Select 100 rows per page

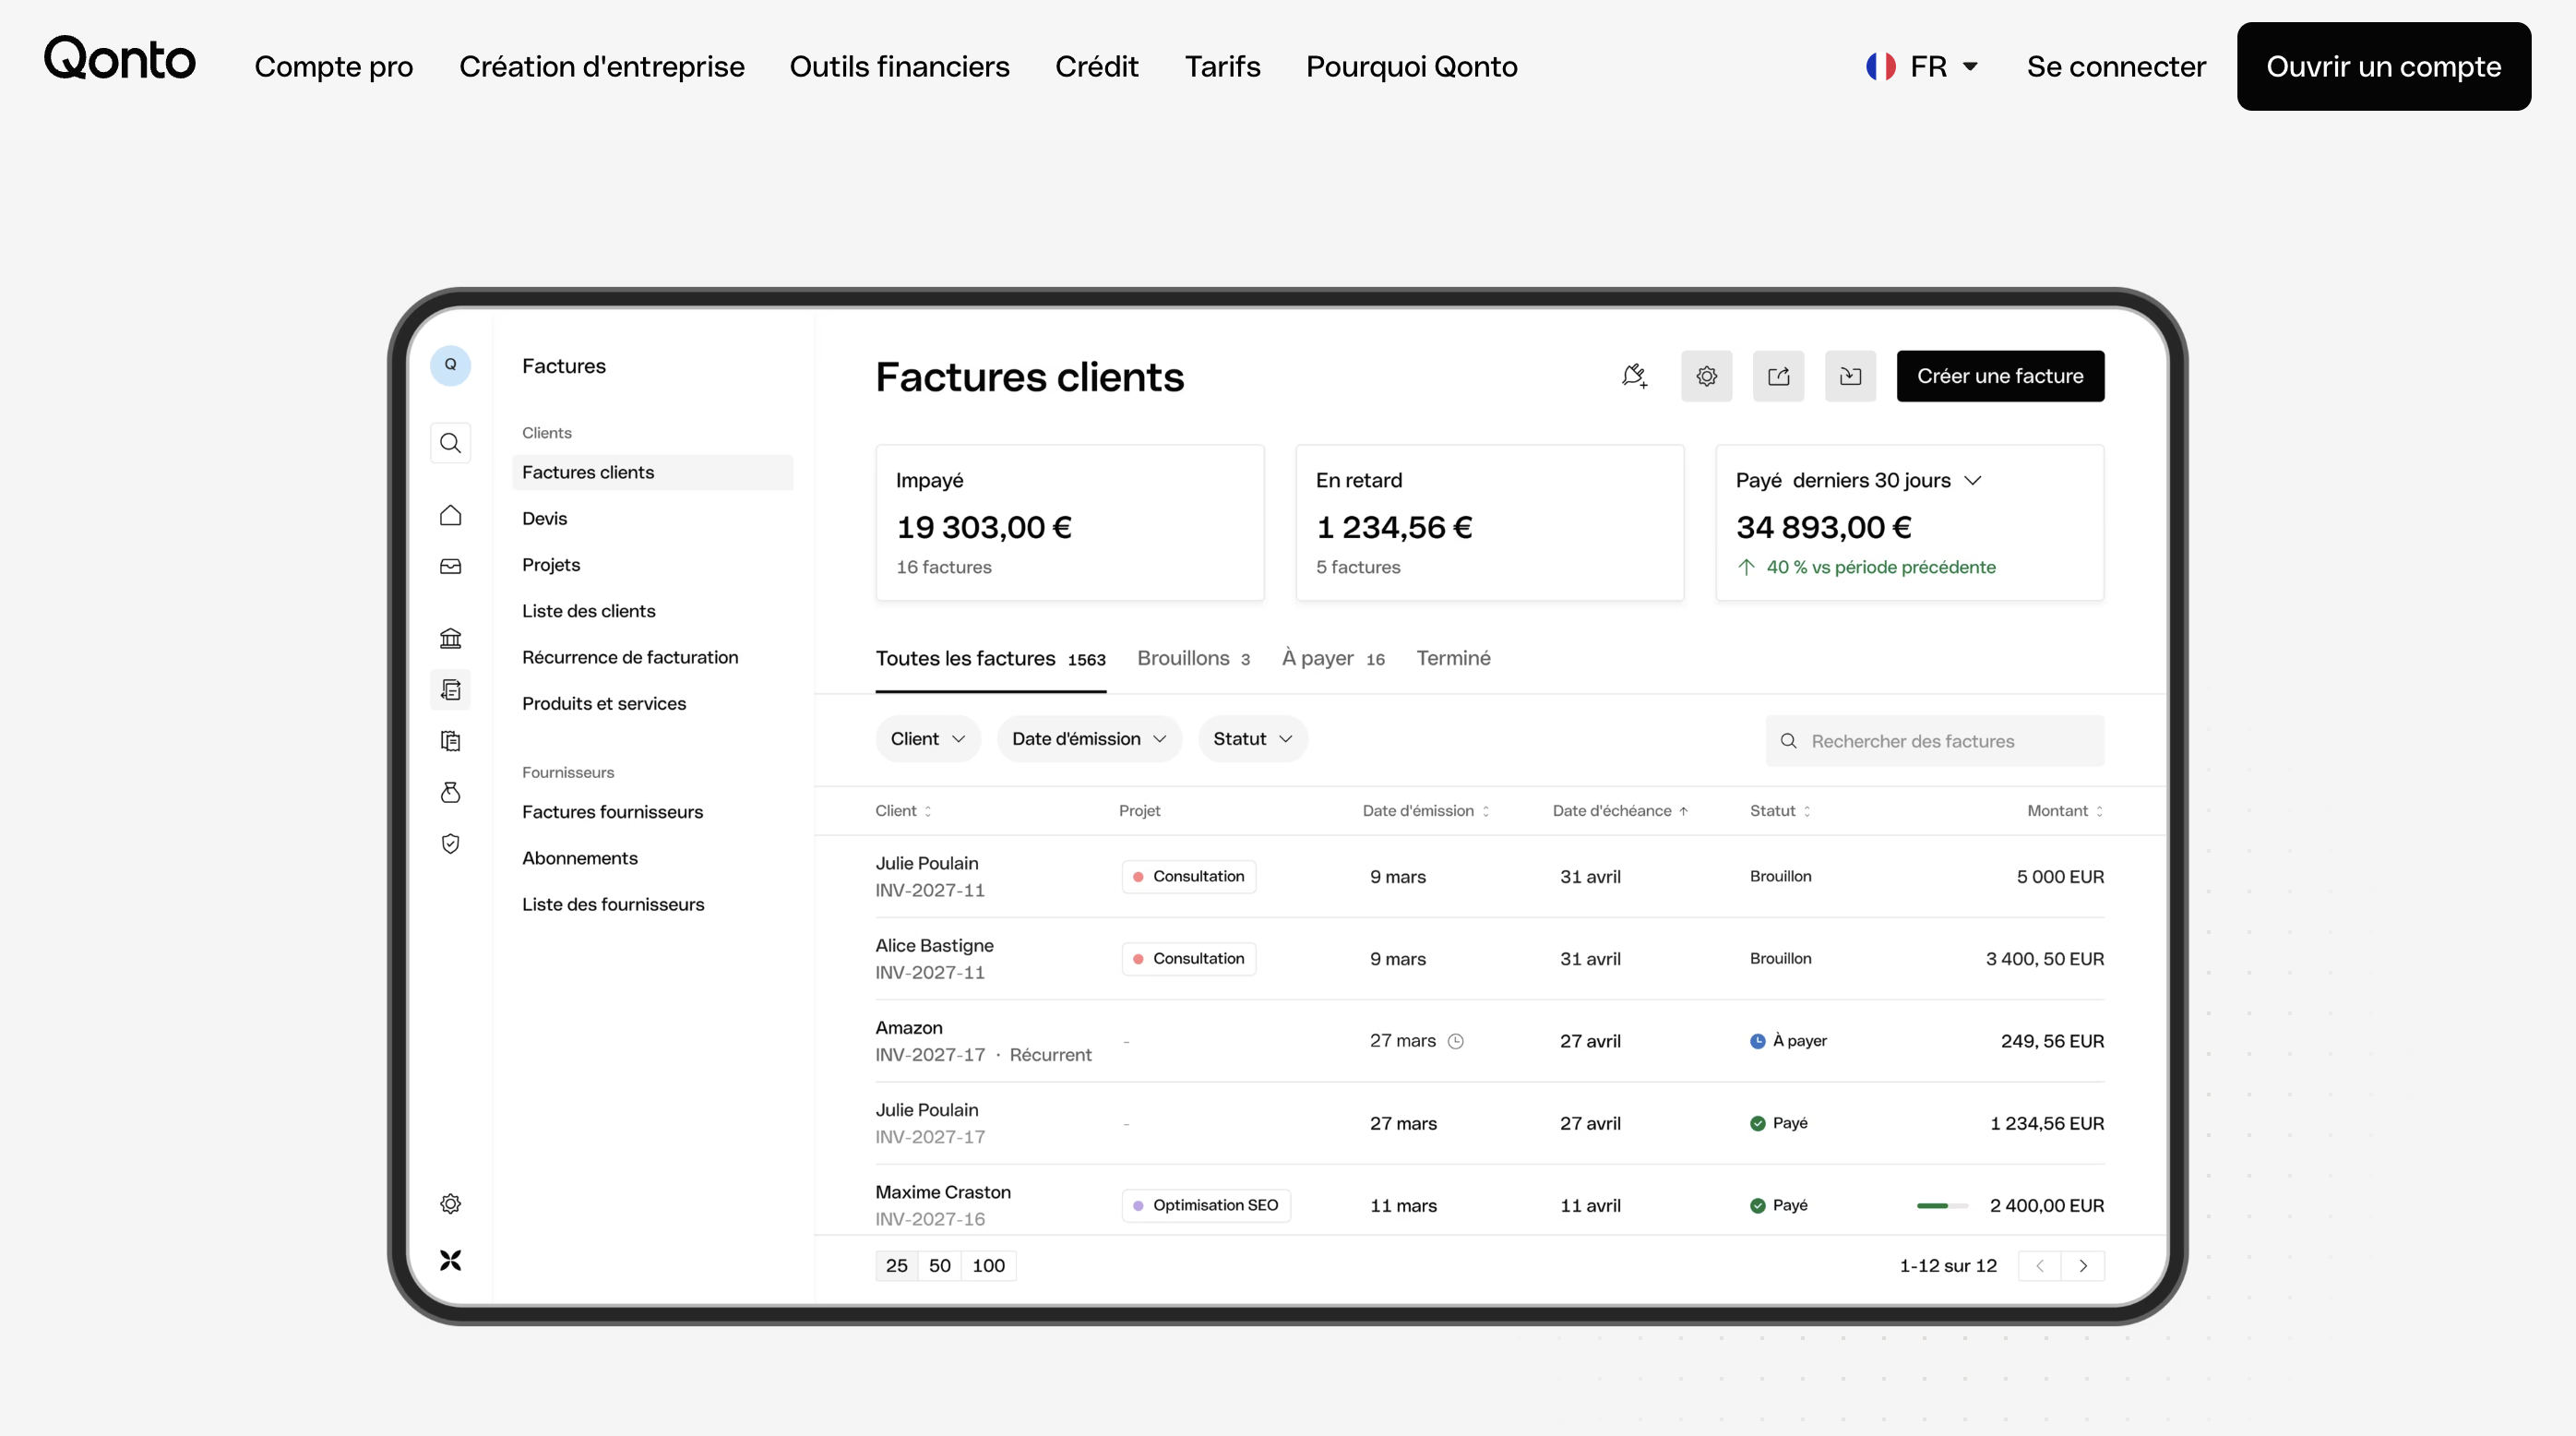point(989,1266)
